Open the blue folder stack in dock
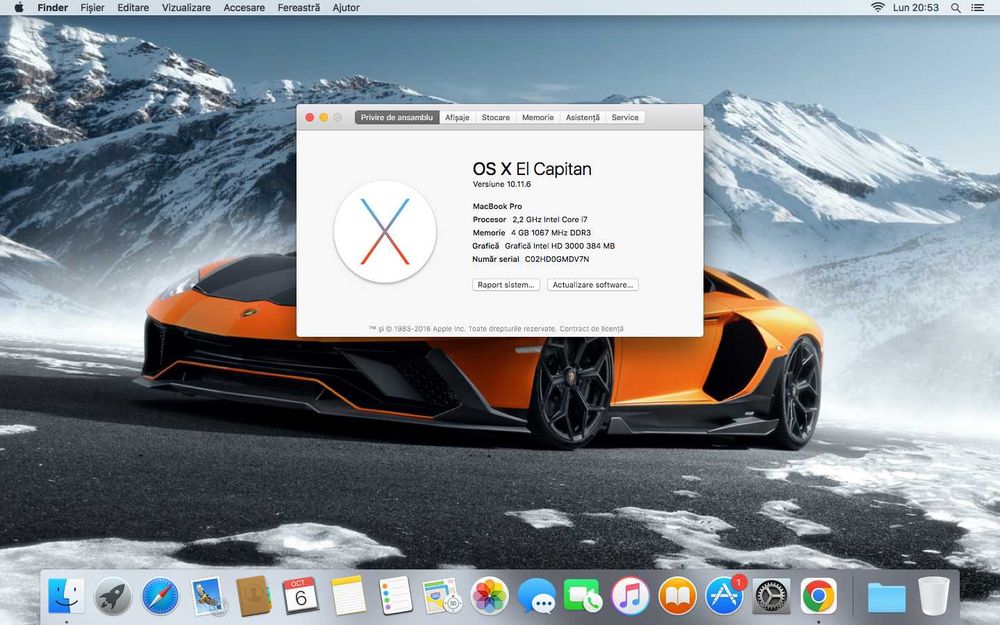Image resolution: width=1000 pixels, height=625 pixels. click(886, 598)
